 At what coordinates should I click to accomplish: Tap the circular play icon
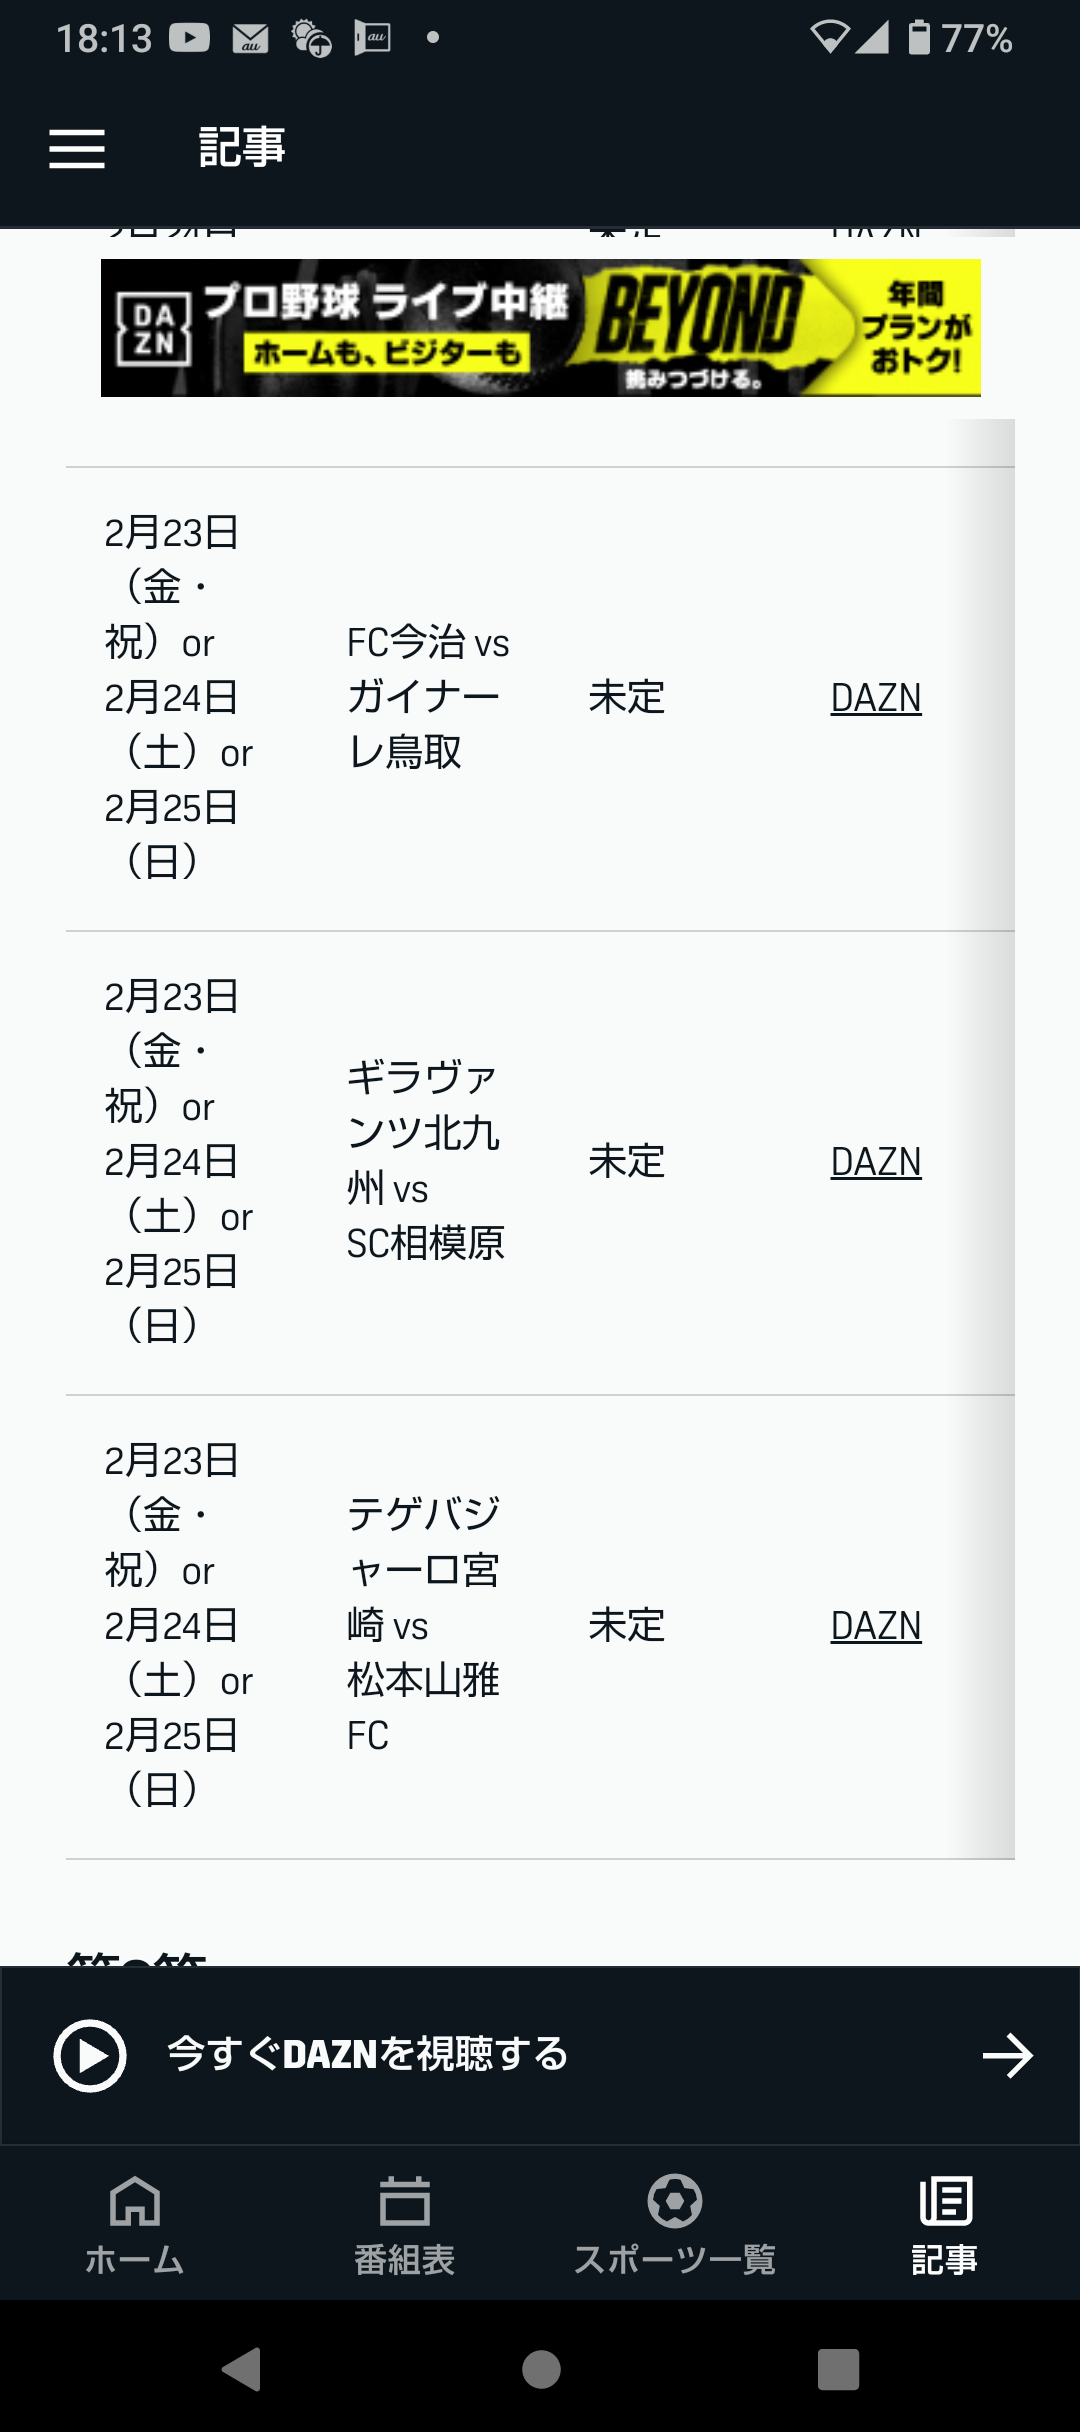(90, 2056)
